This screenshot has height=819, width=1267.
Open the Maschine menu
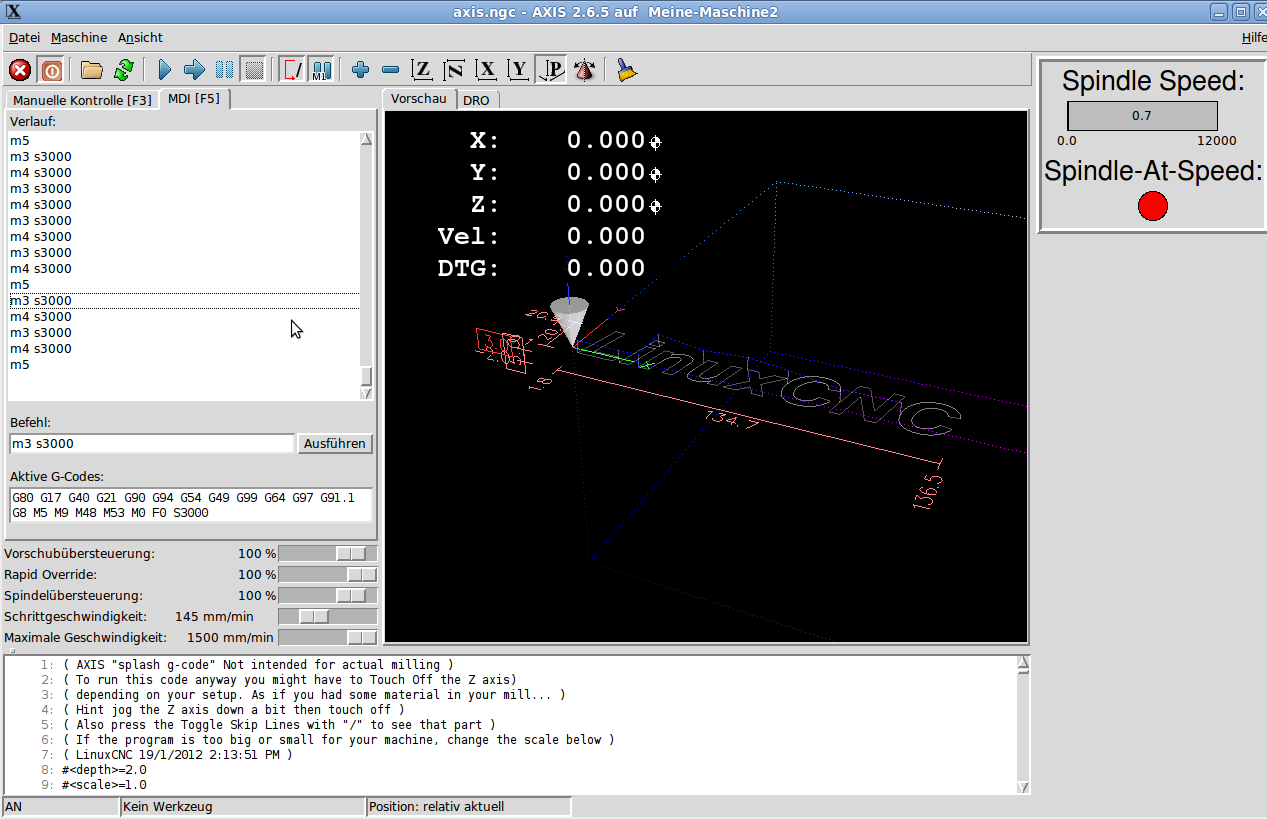[79, 37]
